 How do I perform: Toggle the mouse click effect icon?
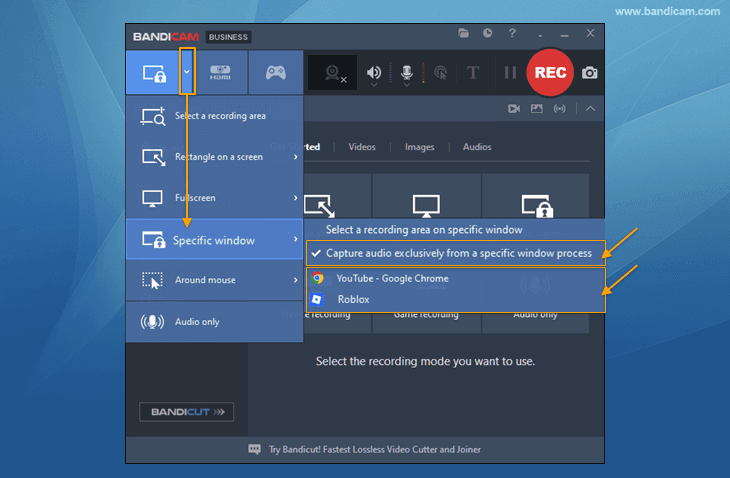coord(440,73)
